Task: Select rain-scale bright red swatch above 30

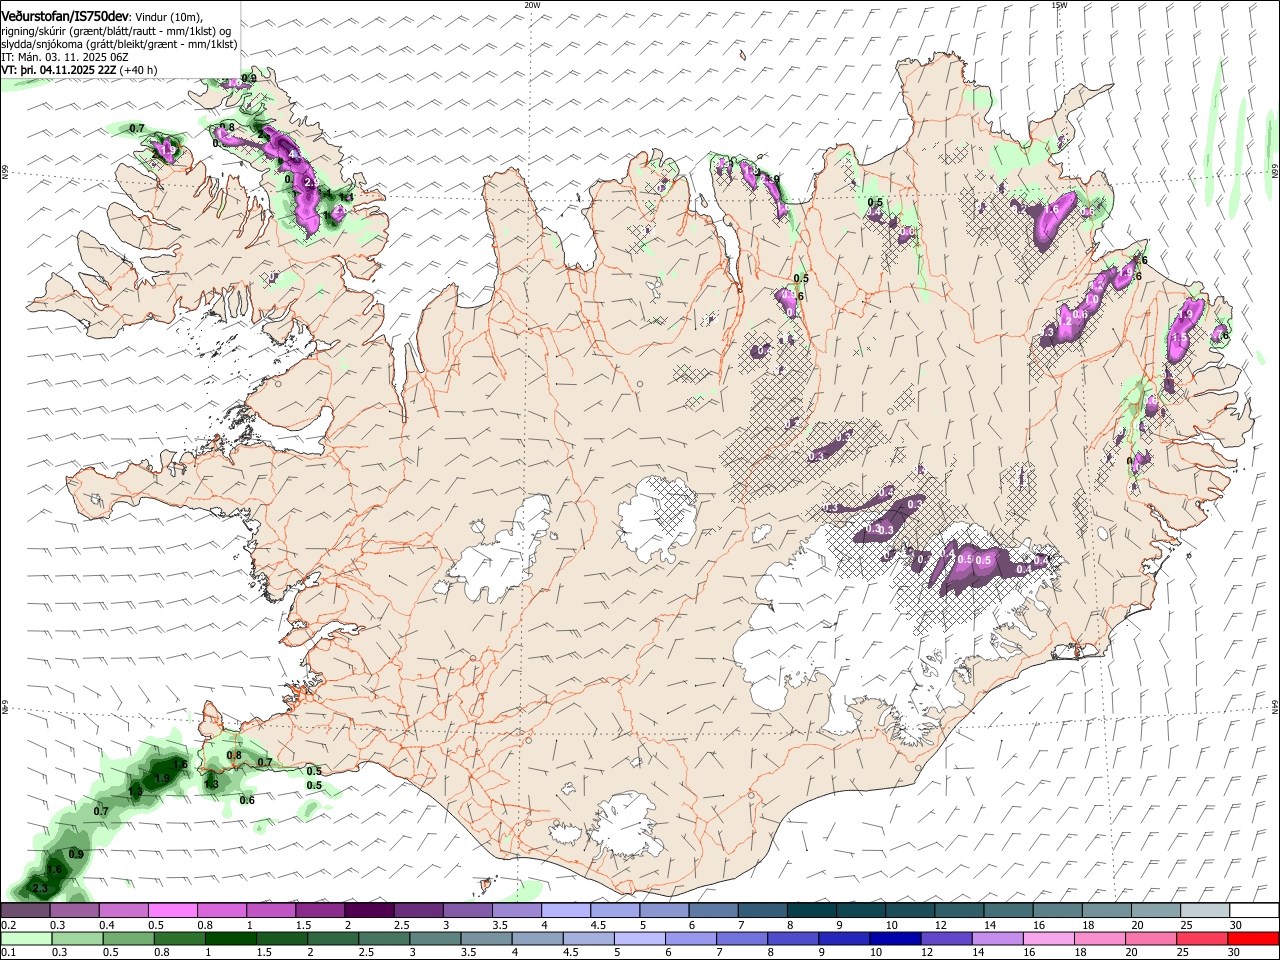Action: pyautogui.click(x=1254, y=938)
